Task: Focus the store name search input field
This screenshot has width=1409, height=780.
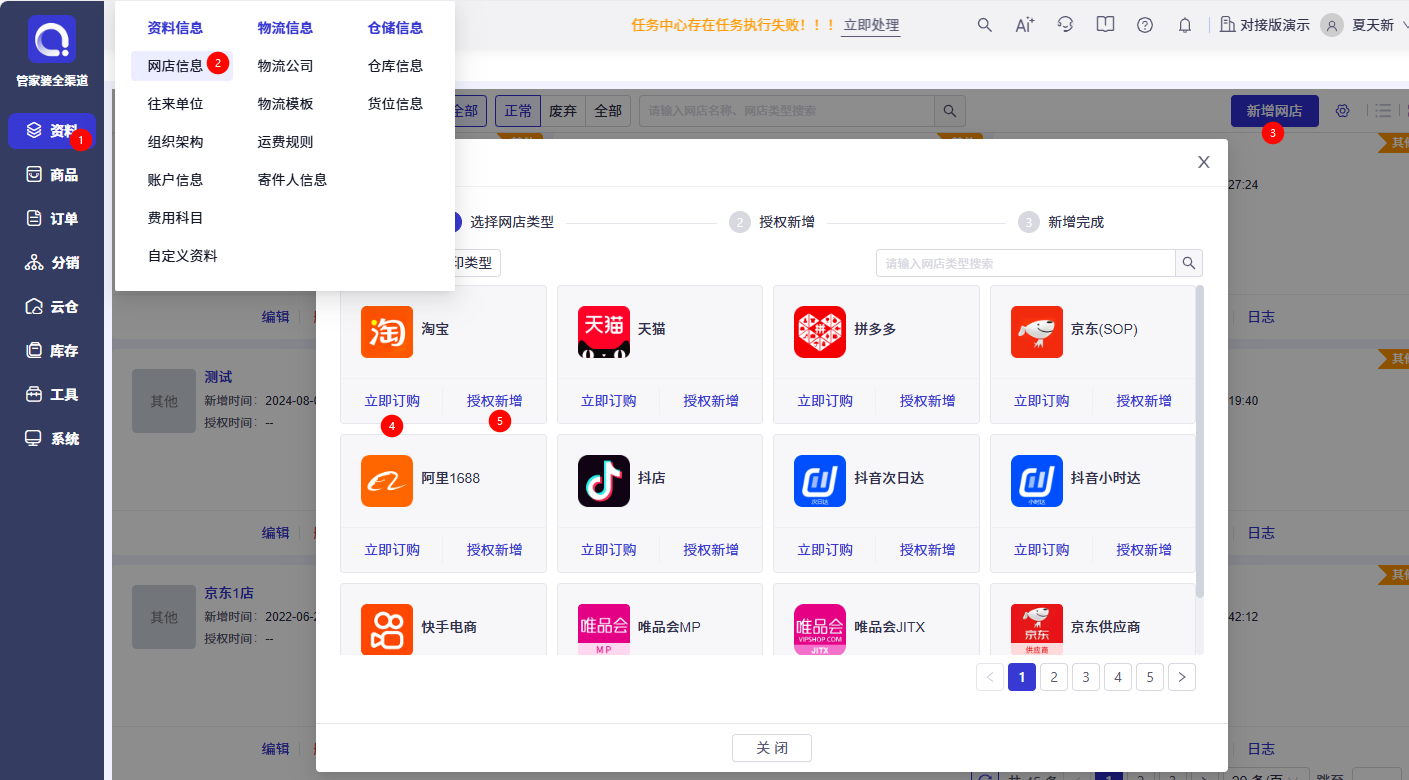Action: click(787, 111)
